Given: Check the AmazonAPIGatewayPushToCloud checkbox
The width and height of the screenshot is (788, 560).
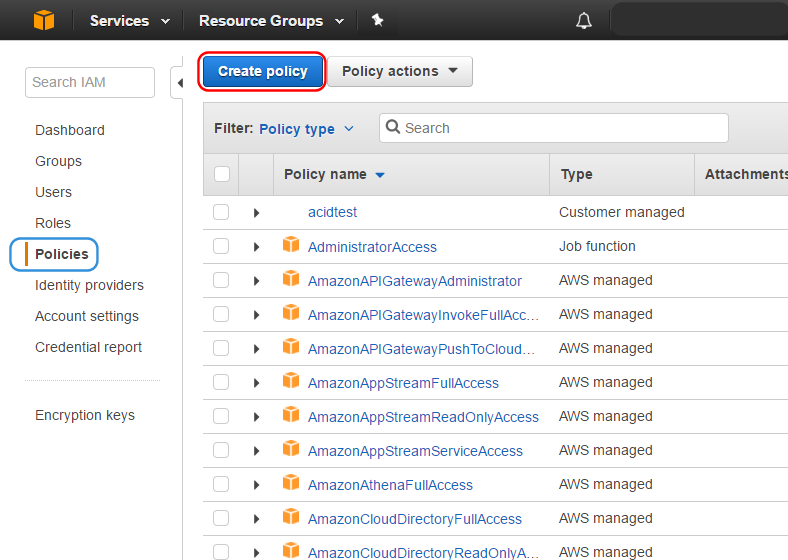Looking at the screenshot, I should [221, 348].
